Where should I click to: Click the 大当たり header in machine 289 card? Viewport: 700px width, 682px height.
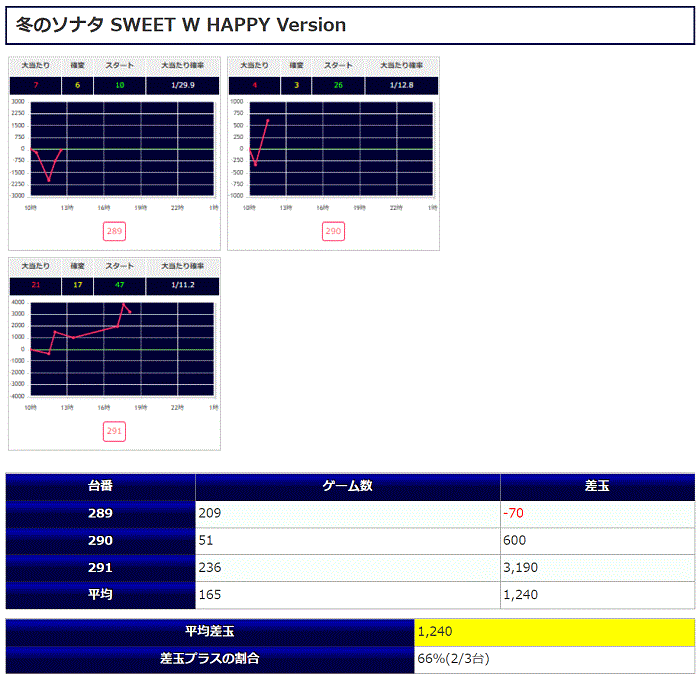coord(36,66)
